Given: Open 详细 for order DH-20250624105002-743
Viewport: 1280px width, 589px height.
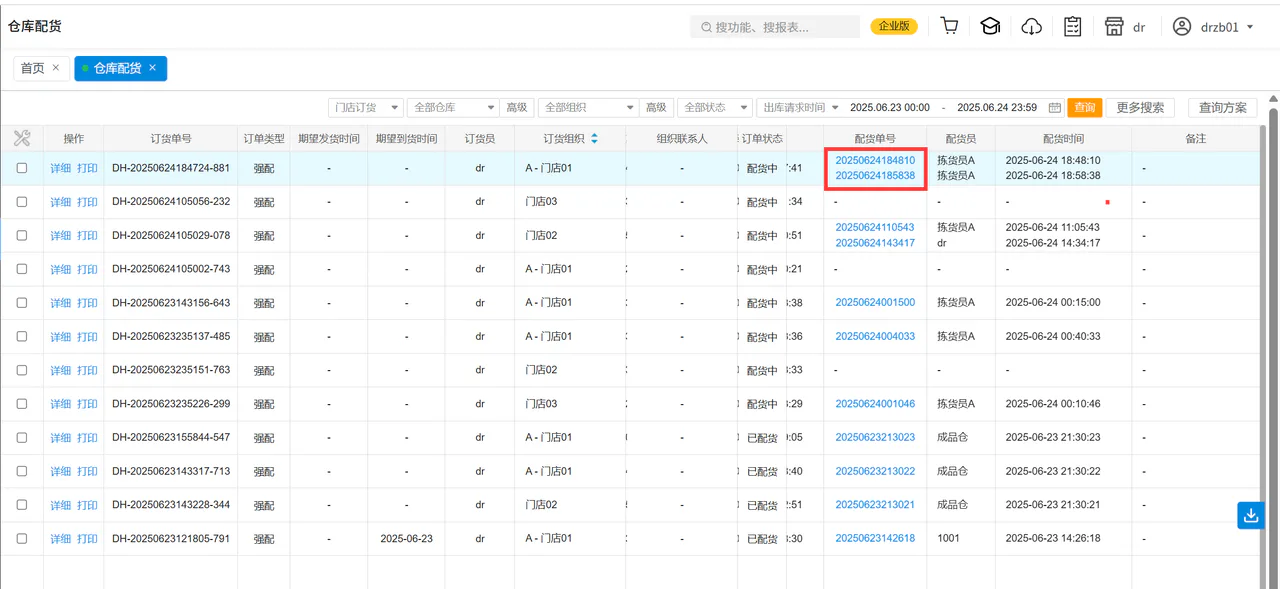Looking at the screenshot, I should [61, 270].
